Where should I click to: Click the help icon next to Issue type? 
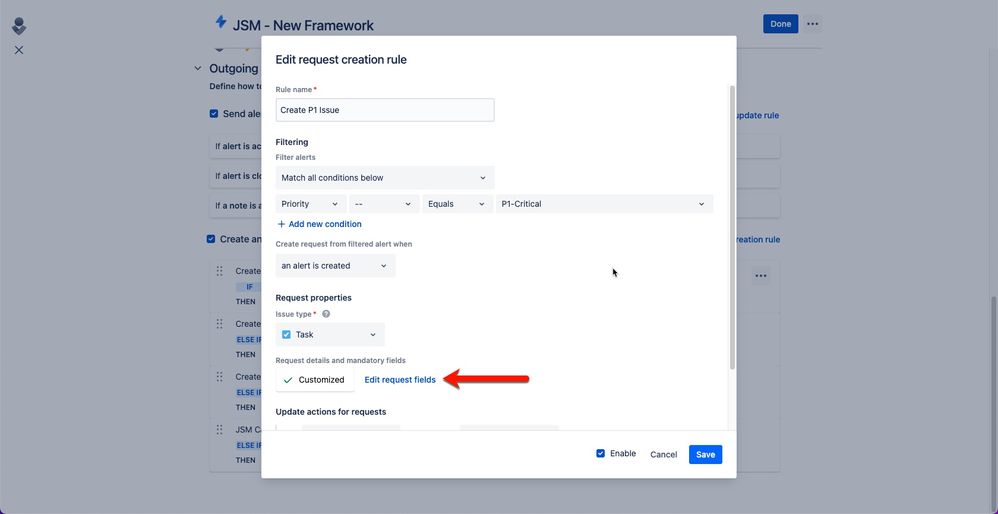[x=326, y=314]
